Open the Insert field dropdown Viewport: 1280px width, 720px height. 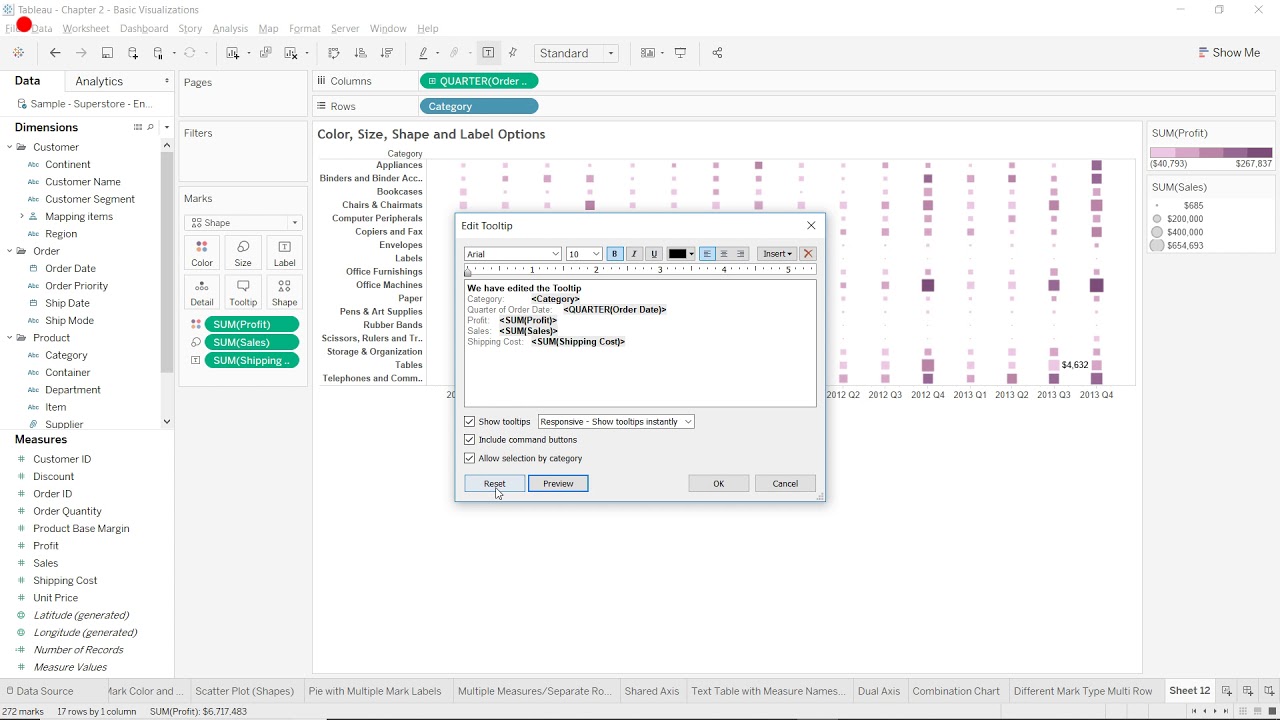coord(776,254)
